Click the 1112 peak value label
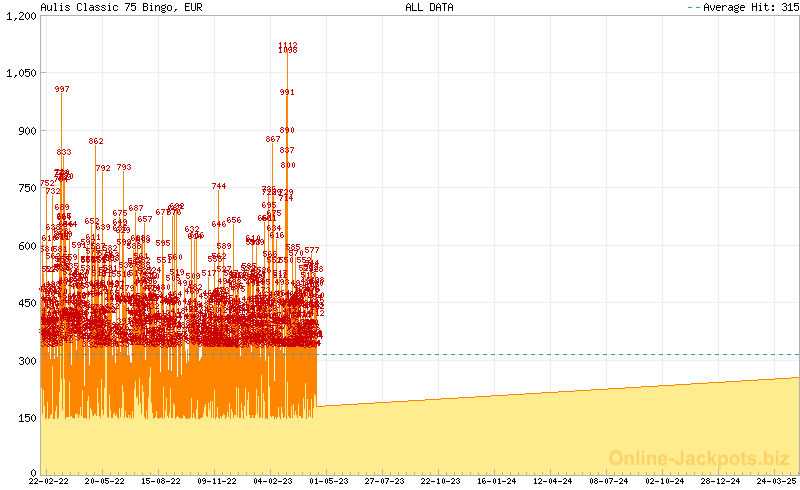The height and width of the screenshot is (490, 800). [x=288, y=45]
